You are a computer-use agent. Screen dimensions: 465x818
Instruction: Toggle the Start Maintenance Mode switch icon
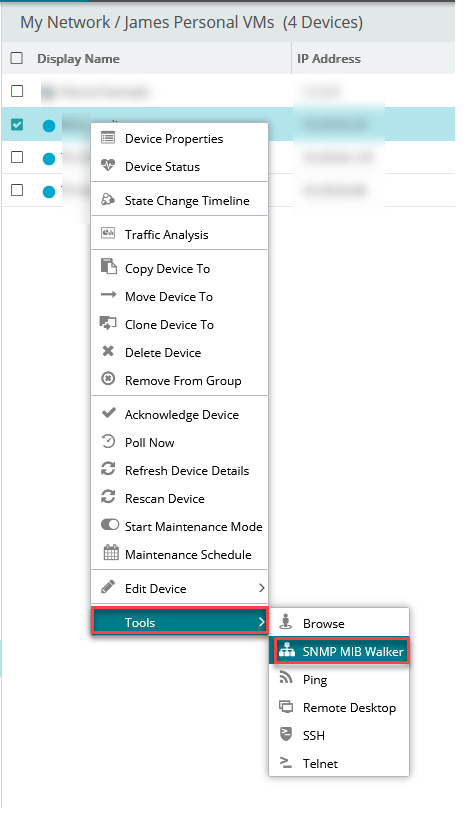tap(110, 525)
